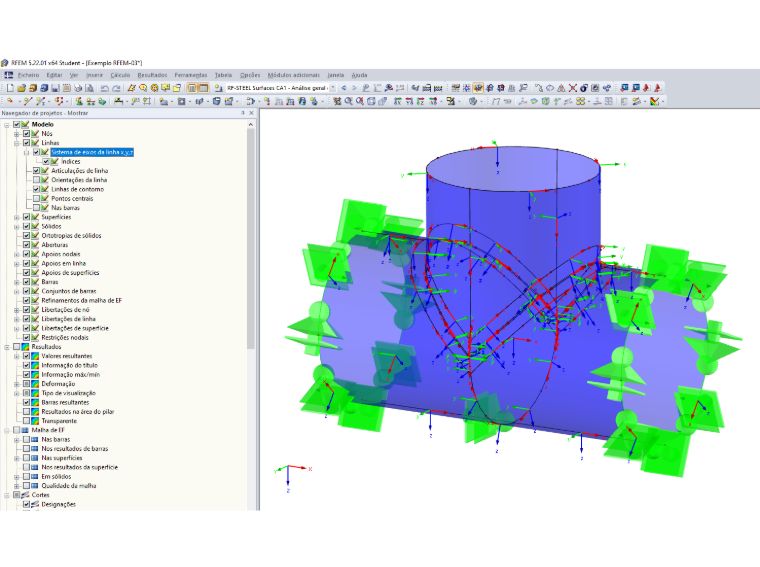Click the Undo arrow icon
760x567 pixels.
pos(105,88)
